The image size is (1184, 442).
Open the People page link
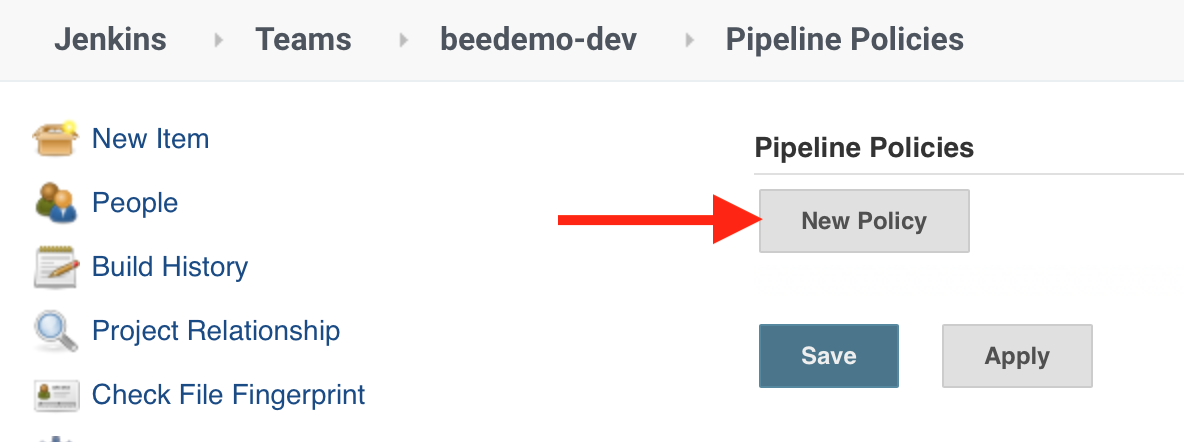[x=135, y=202]
